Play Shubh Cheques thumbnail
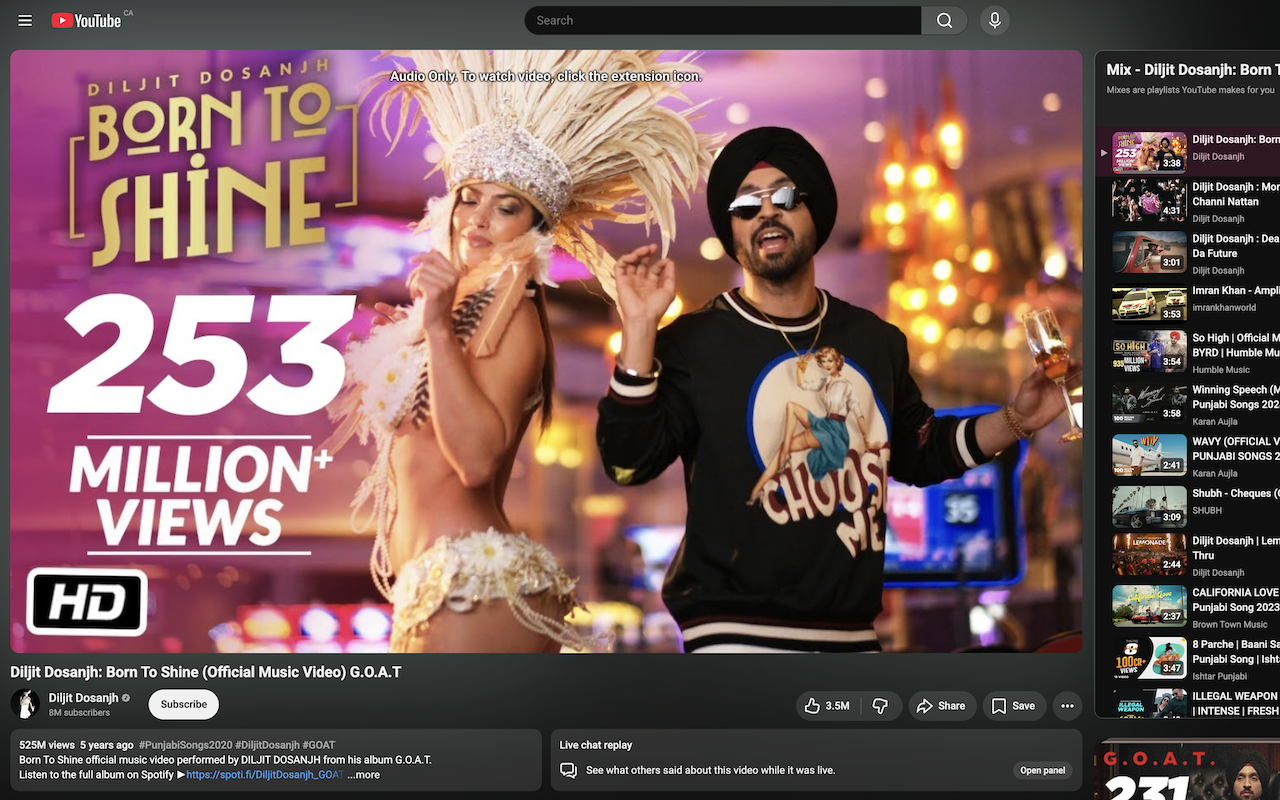1280x800 pixels. [1149, 507]
